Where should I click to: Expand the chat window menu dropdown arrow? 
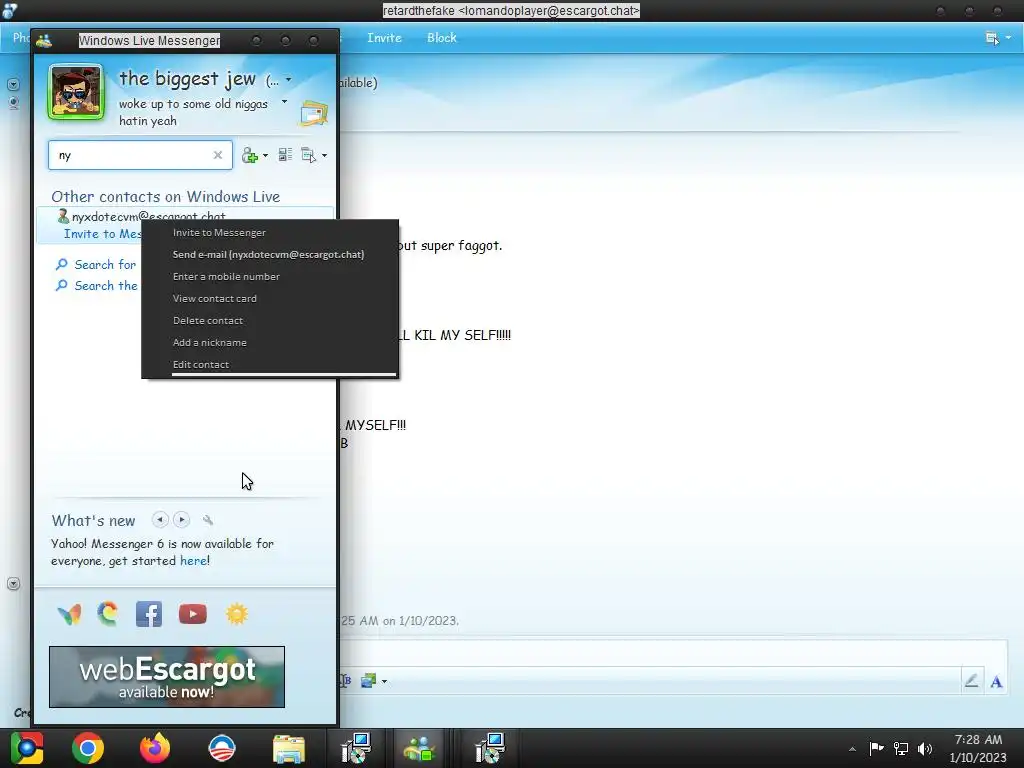coord(1008,38)
